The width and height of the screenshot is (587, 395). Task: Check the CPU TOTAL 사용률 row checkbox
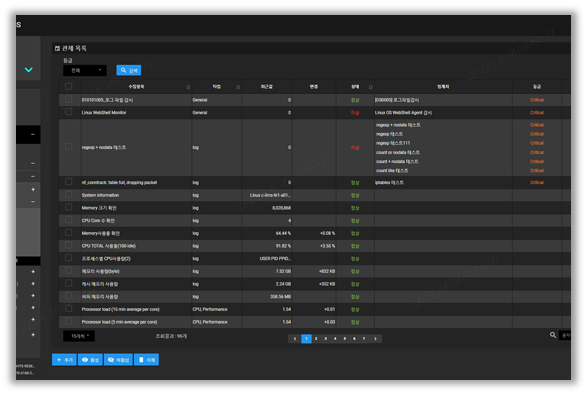click(x=69, y=245)
